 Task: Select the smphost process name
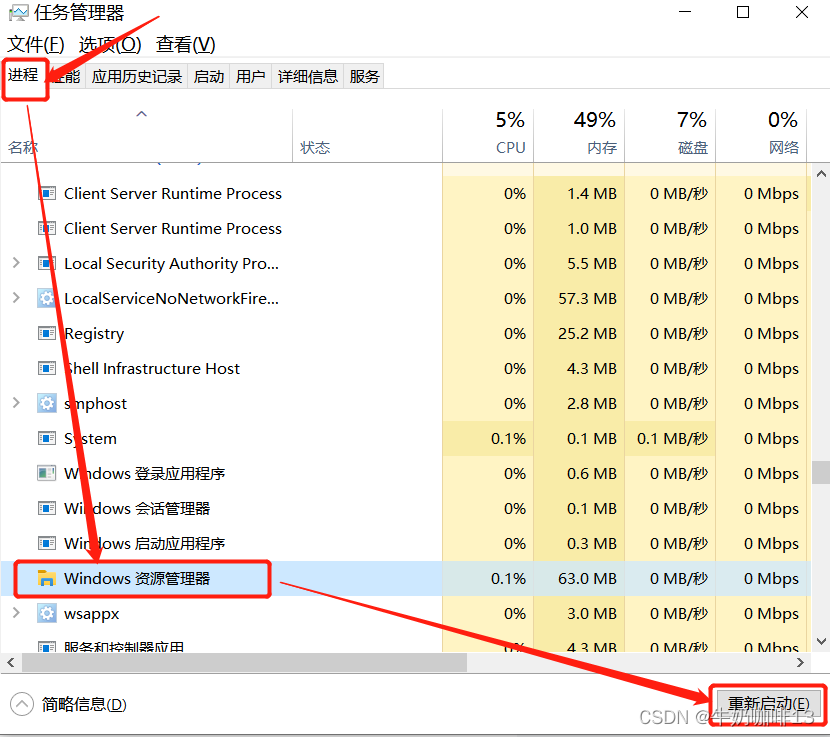click(x=95, y=404)
